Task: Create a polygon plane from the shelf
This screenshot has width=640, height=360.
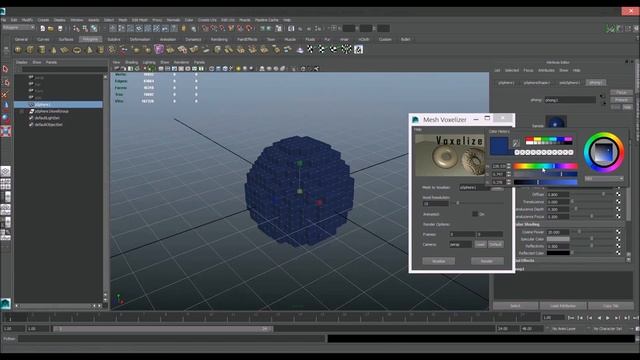Action: click(x=65, y=50)
